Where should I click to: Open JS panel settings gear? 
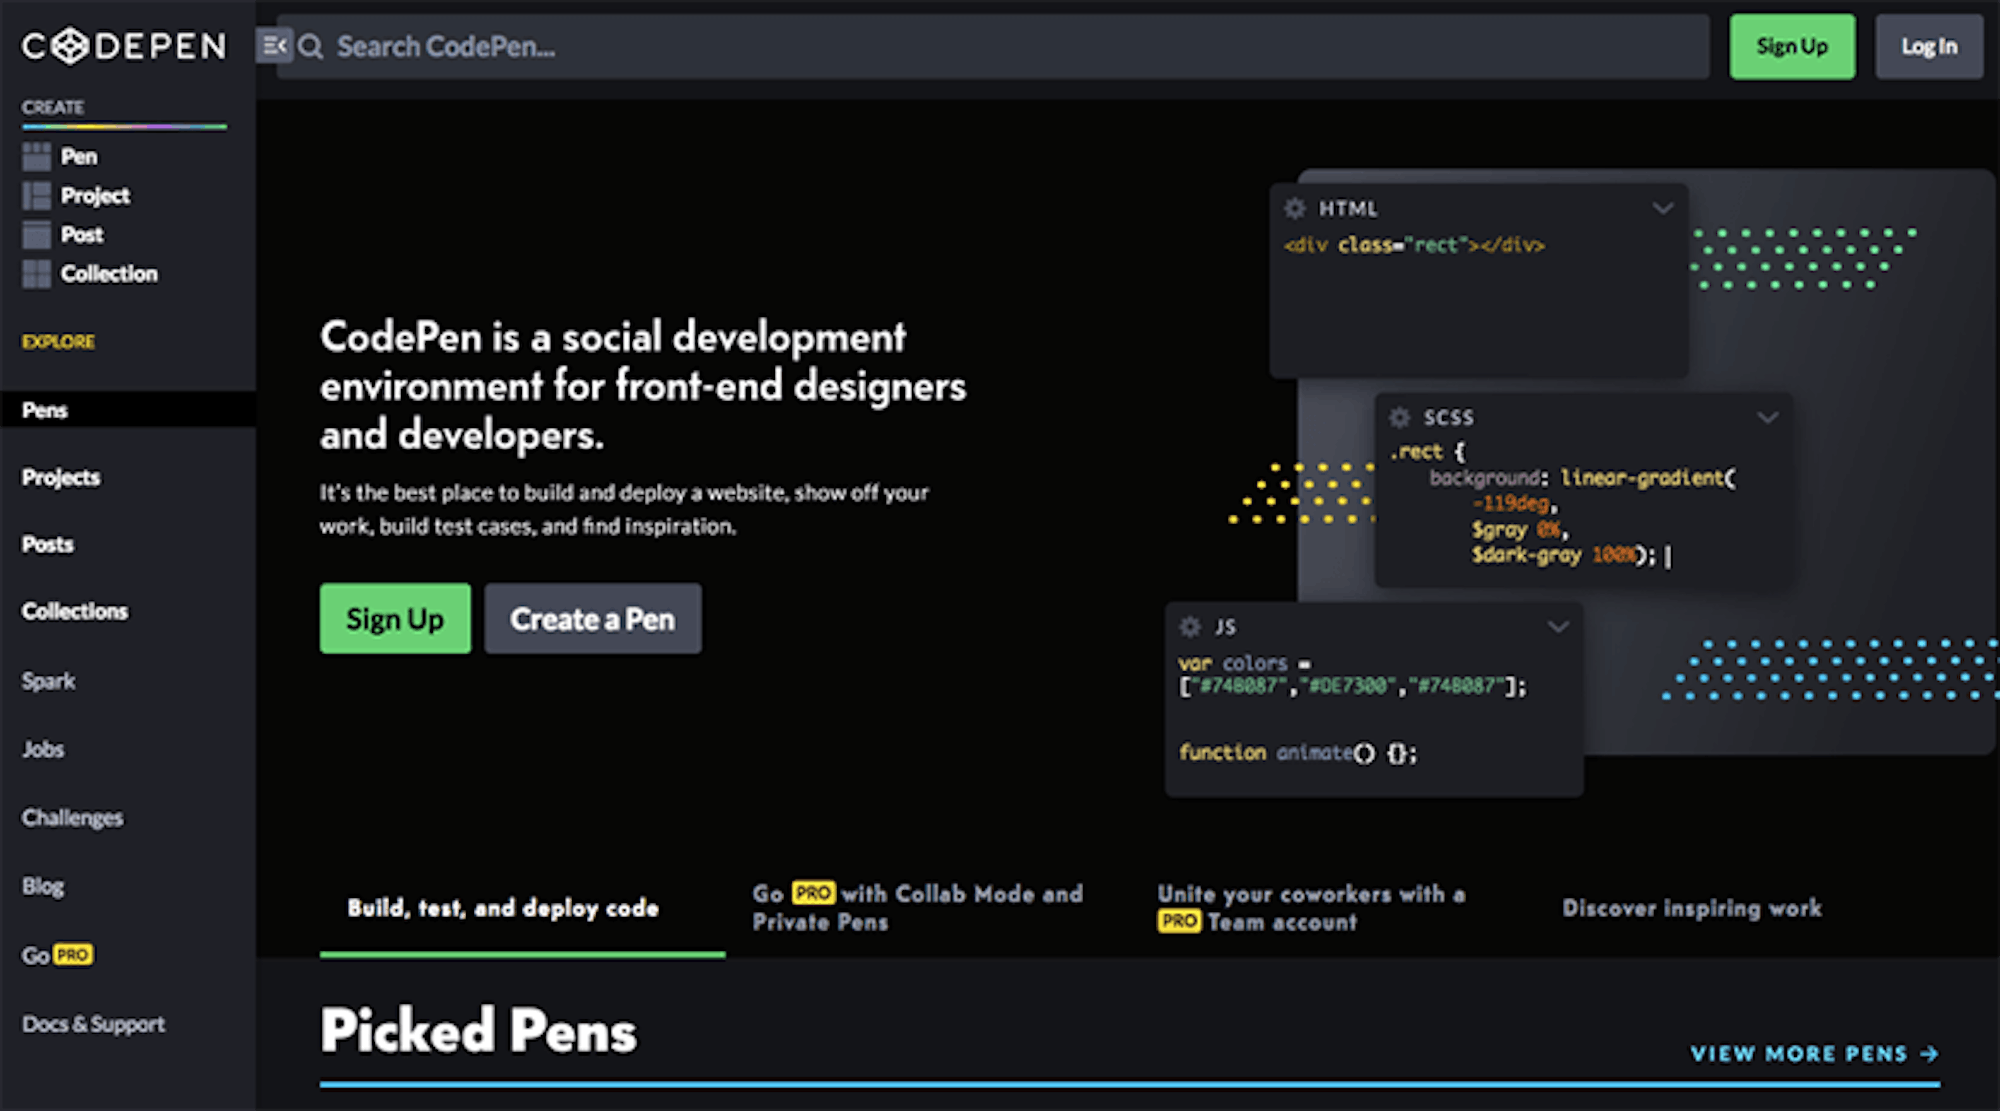coord(1190,627)
